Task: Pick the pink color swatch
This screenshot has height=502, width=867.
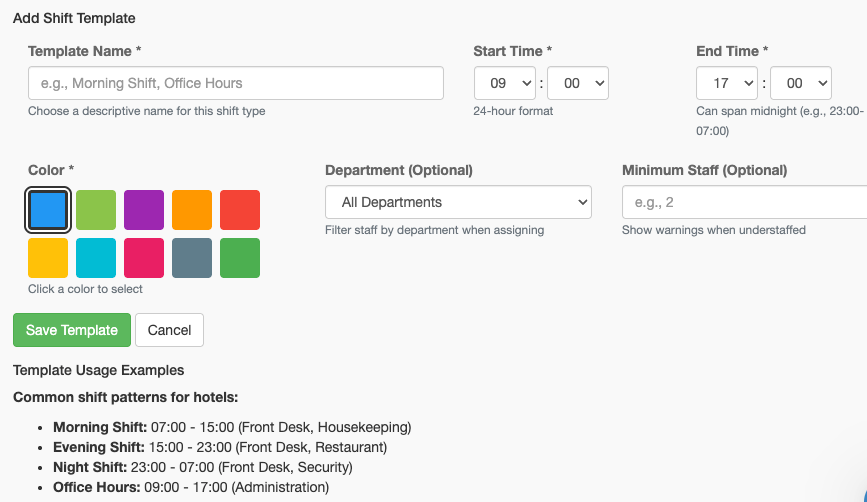Action: (x=144, y=258)
